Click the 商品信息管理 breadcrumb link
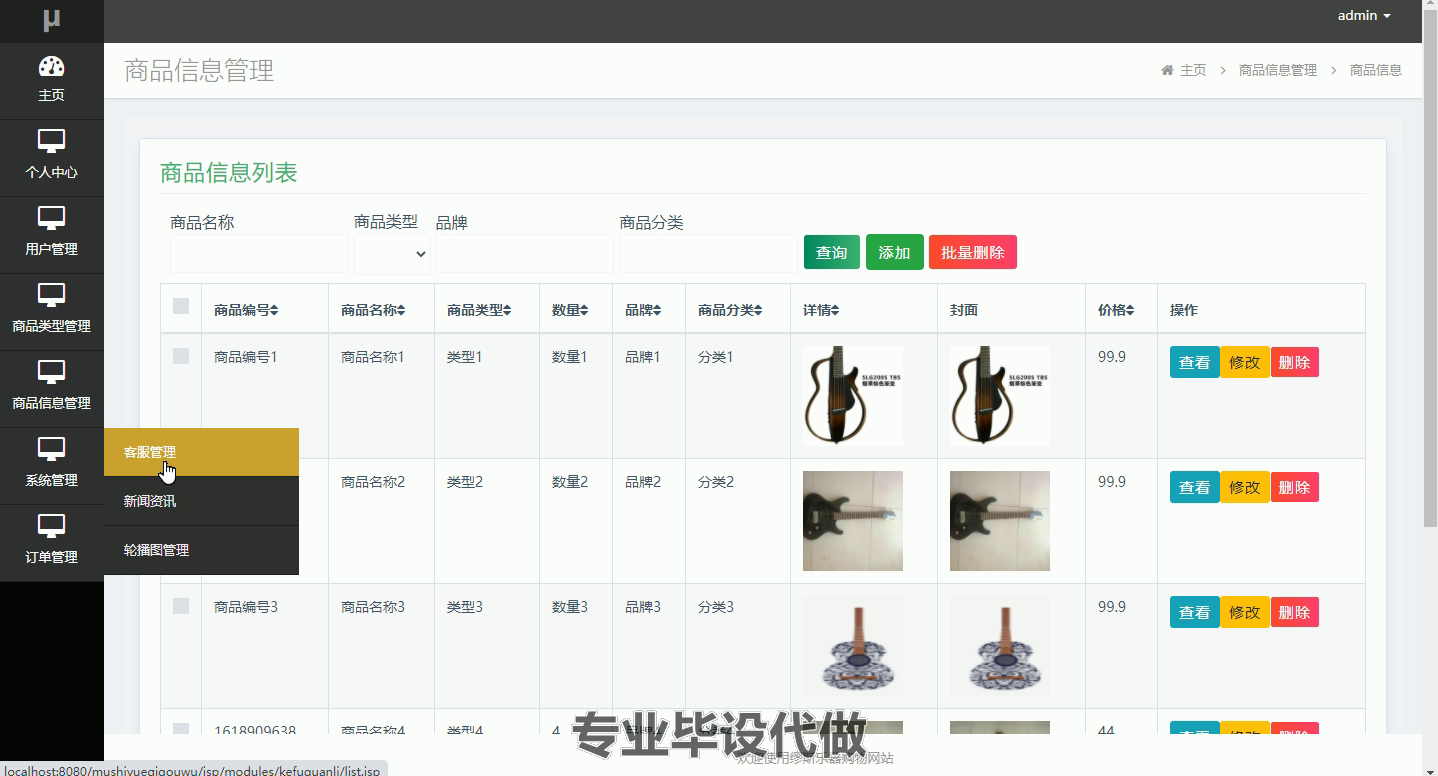The width and height of the screenshot is (1438, 776). (x=1278, y=70)
